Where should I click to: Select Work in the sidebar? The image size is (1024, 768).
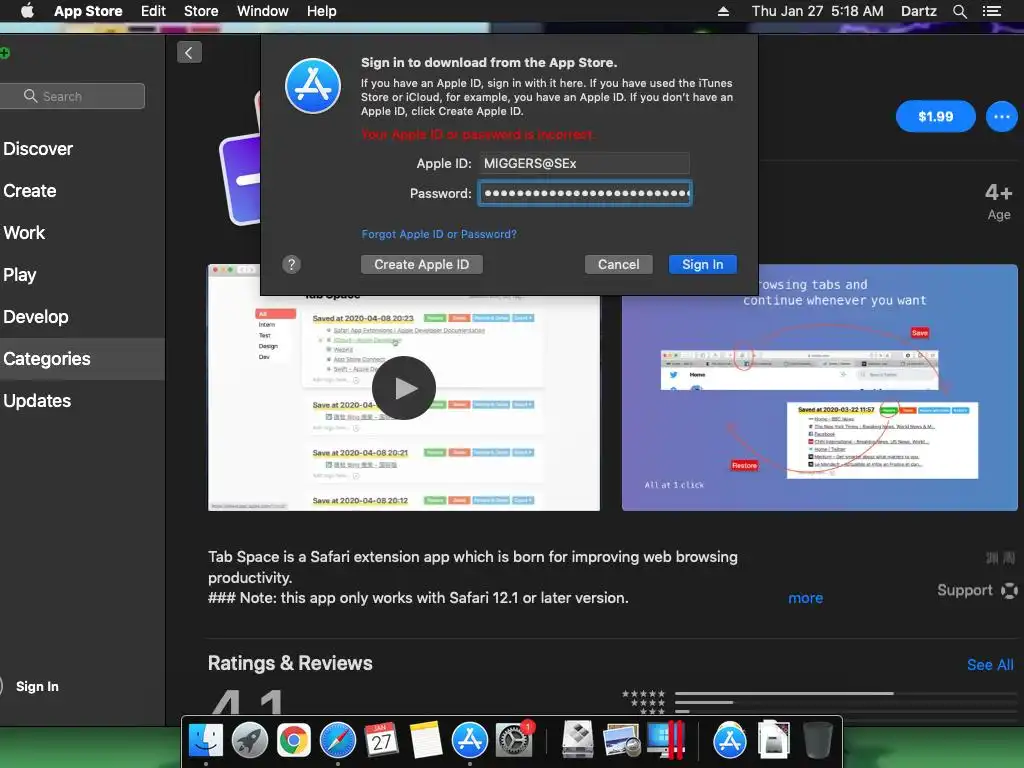coord(24,232)
